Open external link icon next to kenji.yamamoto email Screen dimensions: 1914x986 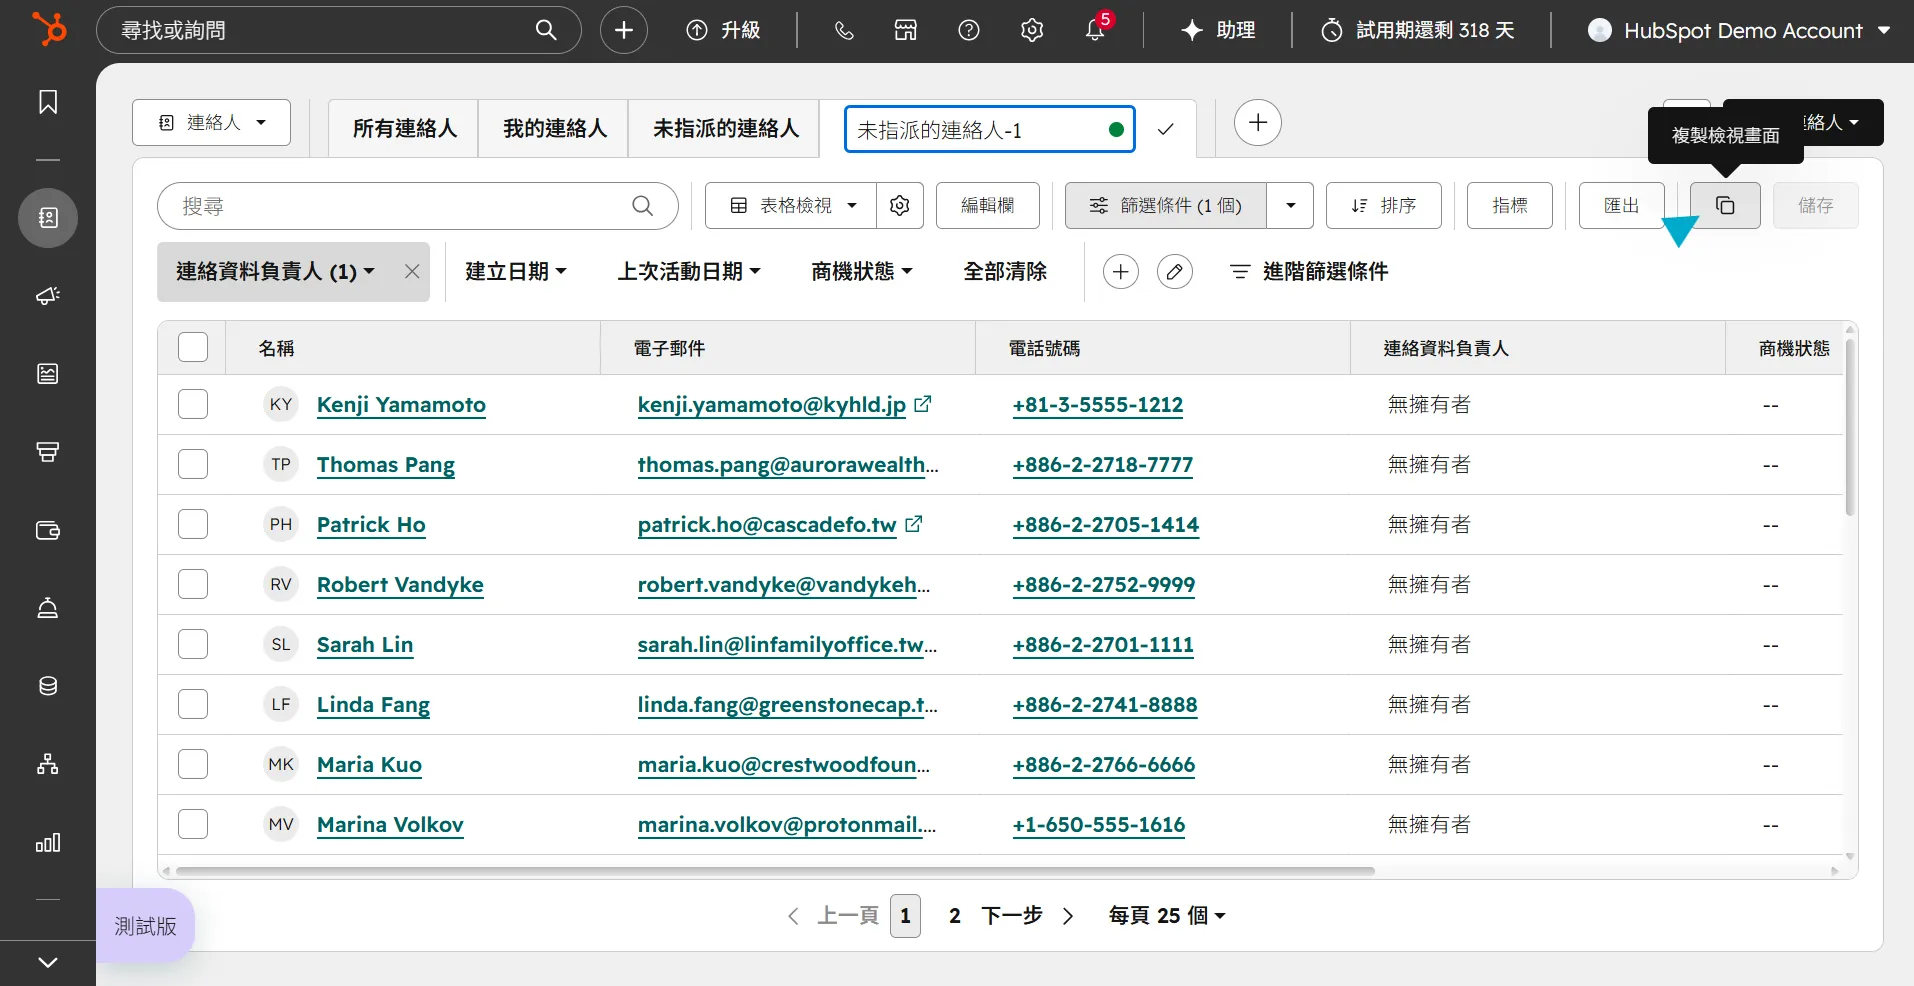pos(923,404)
